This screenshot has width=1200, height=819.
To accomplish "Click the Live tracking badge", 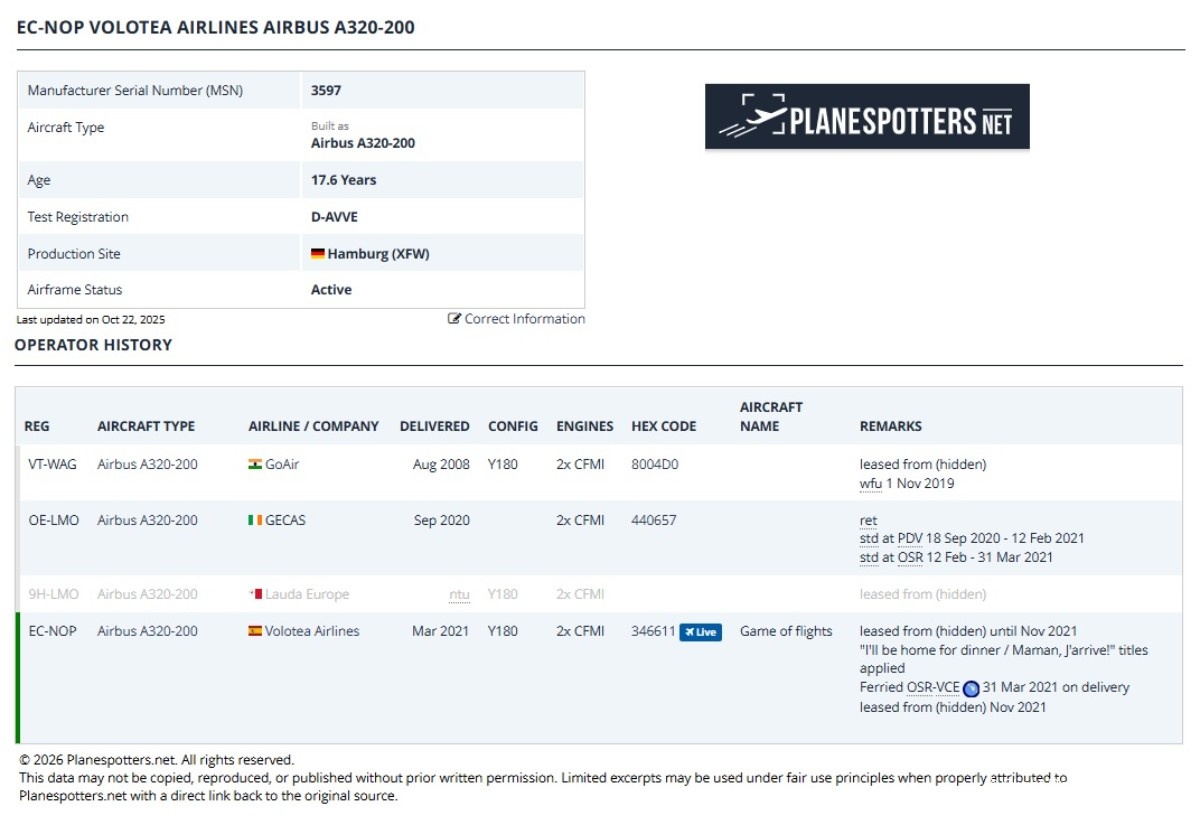I will [x=700, y=632].
